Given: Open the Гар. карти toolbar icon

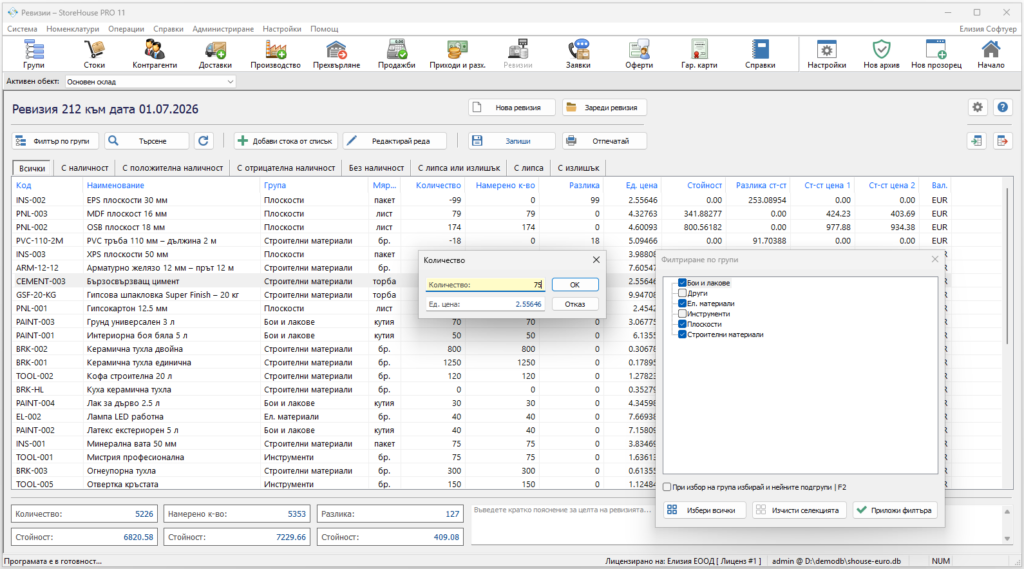Looking at the screenshot, I should pos(699,54).
